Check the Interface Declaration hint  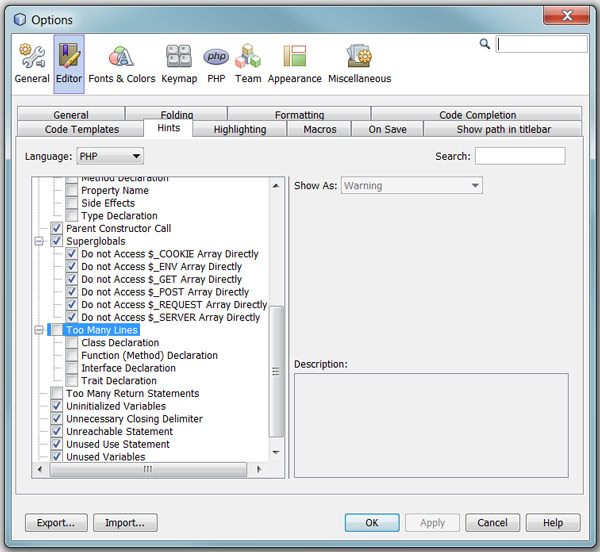tap(72, 368)
